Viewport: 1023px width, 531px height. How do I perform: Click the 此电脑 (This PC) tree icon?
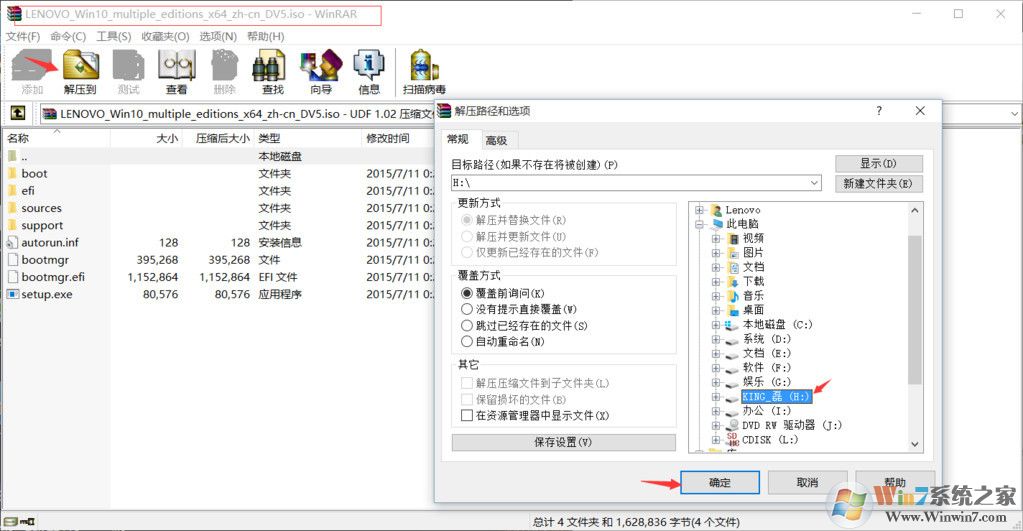[x=718, y=224]
